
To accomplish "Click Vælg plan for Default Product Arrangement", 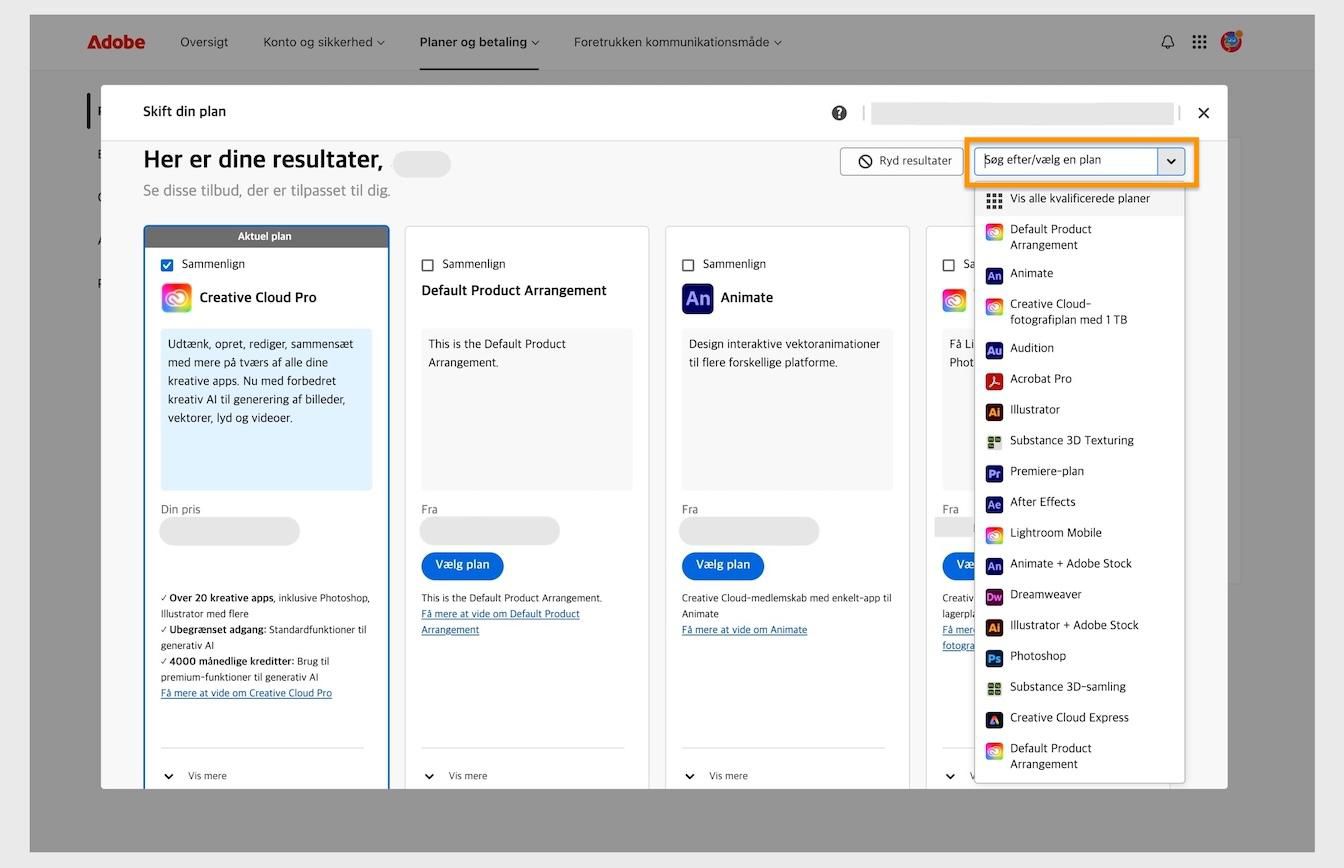I will tap(462, 565).
